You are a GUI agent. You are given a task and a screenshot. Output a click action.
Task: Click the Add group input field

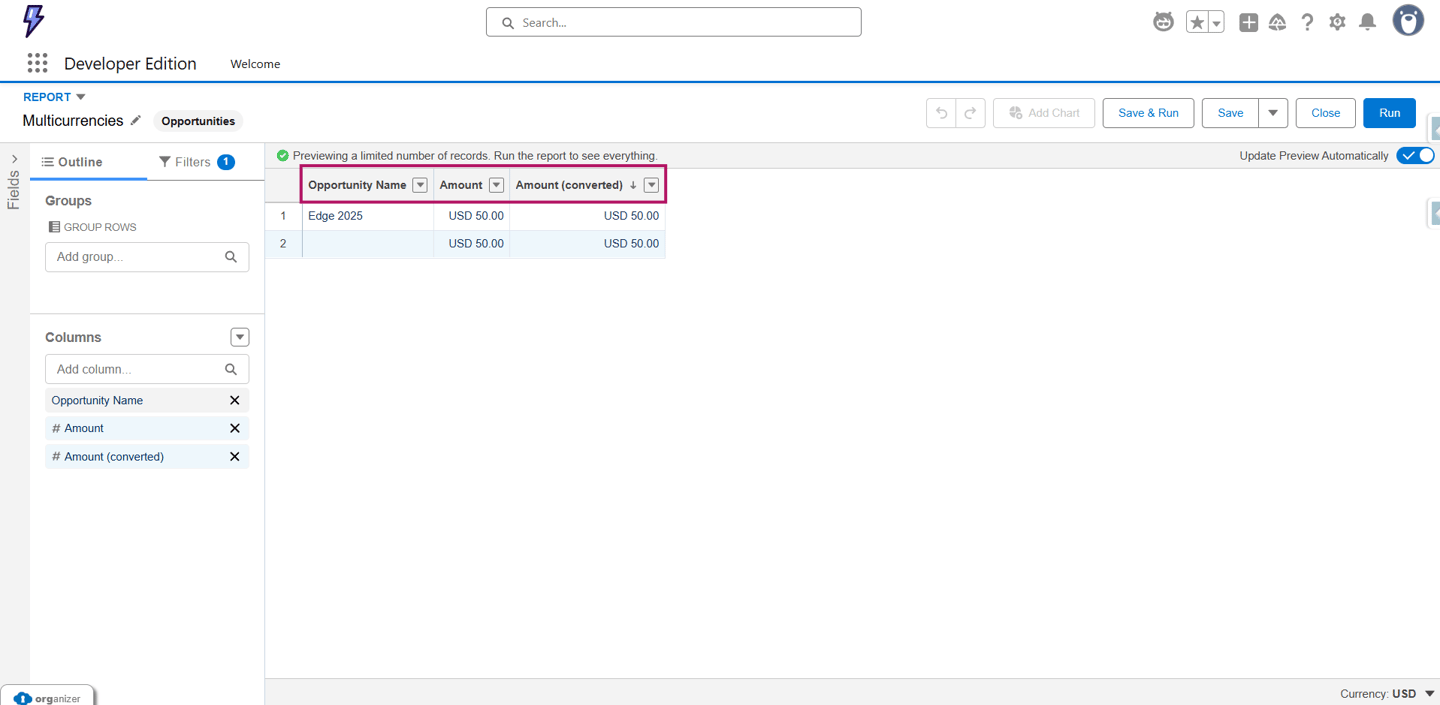pos(147,257)
